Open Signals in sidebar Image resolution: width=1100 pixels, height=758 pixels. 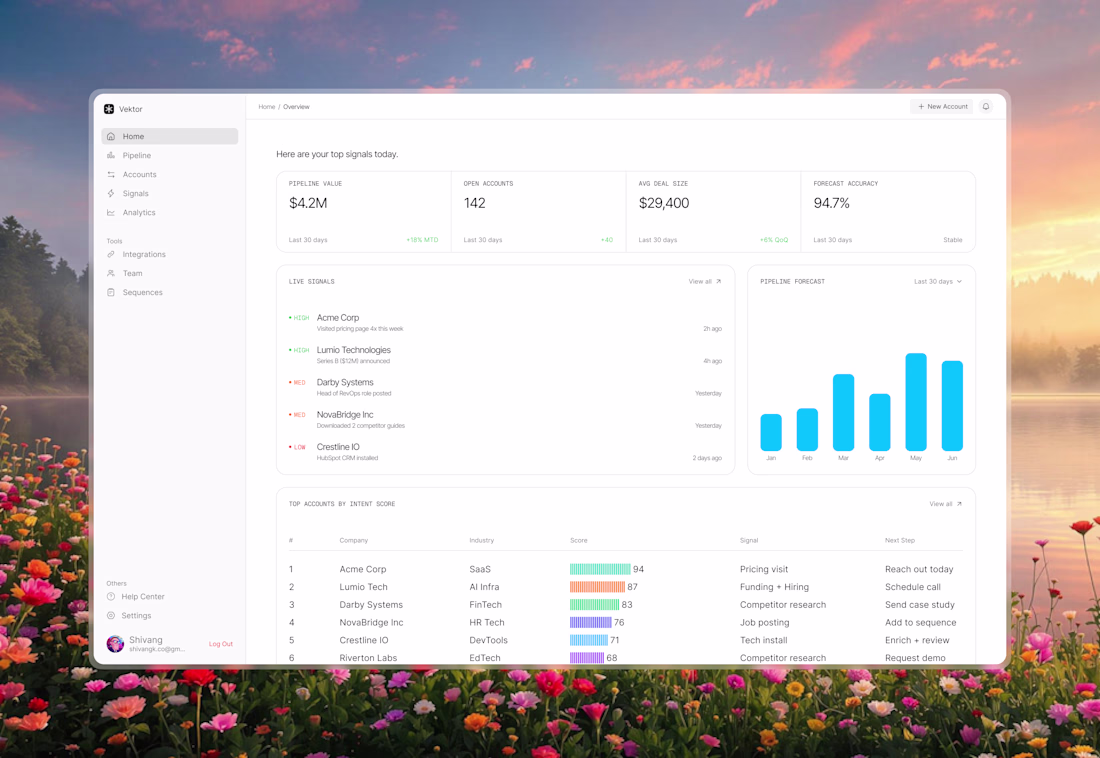pos(170,193)
